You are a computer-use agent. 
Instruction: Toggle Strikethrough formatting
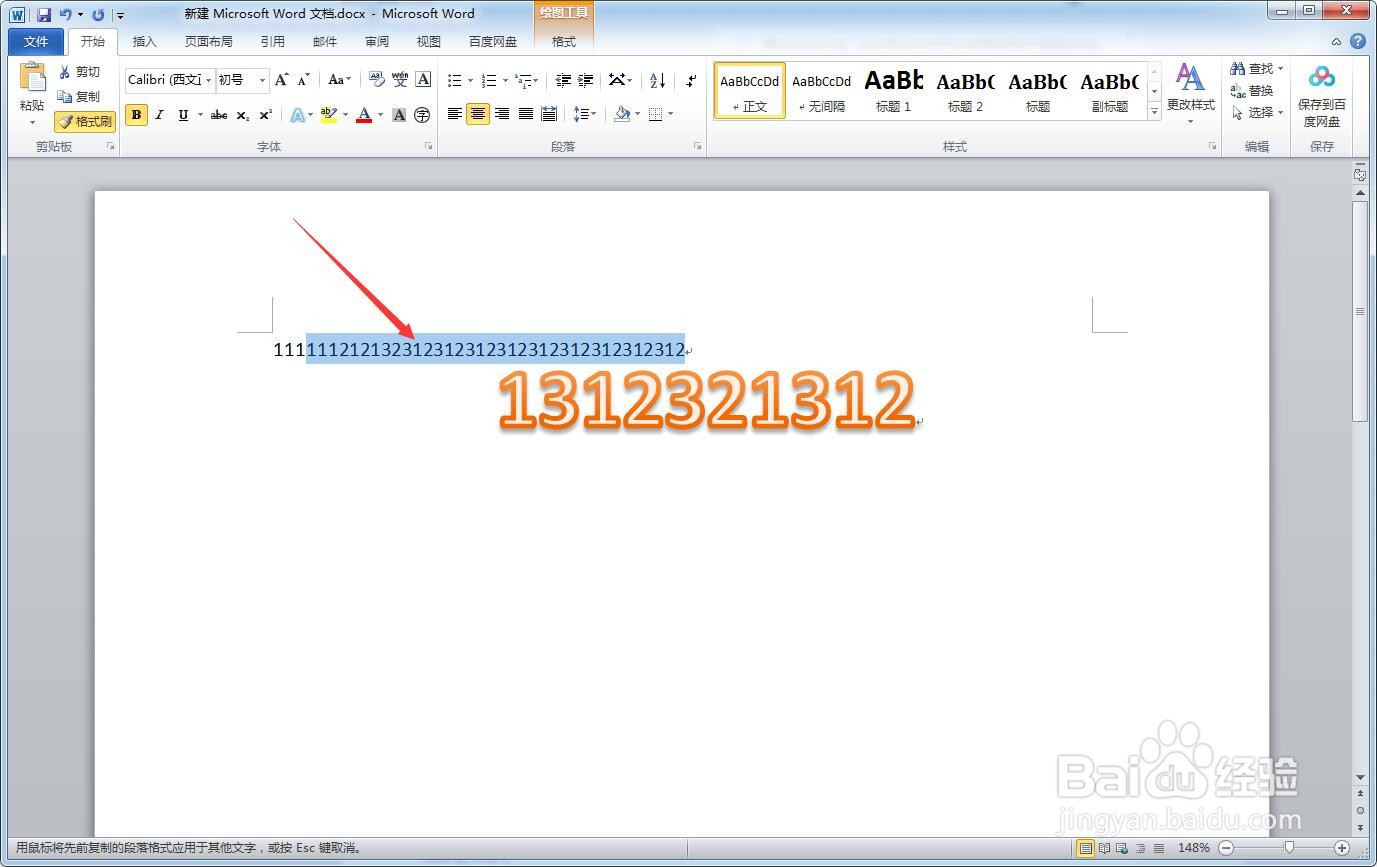coord(219,115)
